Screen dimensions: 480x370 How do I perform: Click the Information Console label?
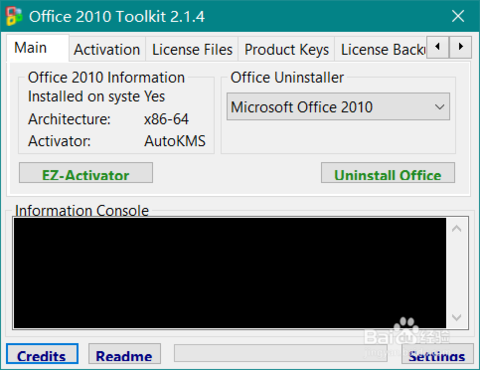(82, 211)
